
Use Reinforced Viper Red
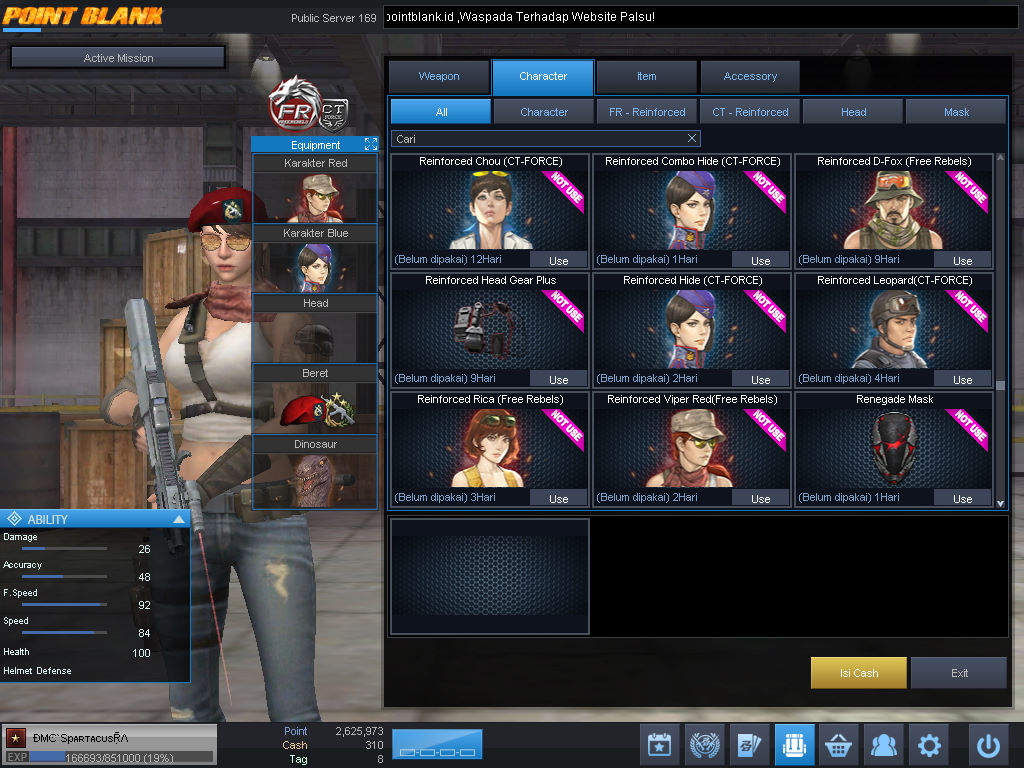click(760, 498)
